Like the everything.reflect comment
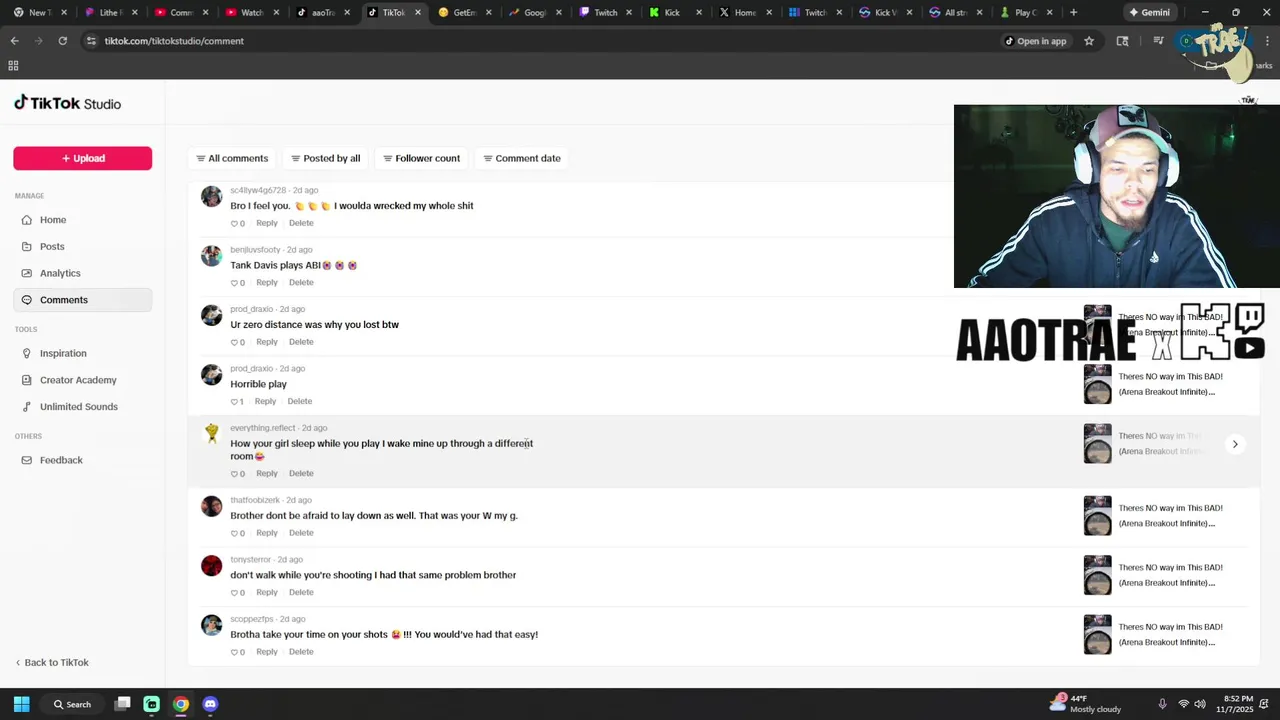The width and height of the screenshot is (1280, 720). [237, 474]
